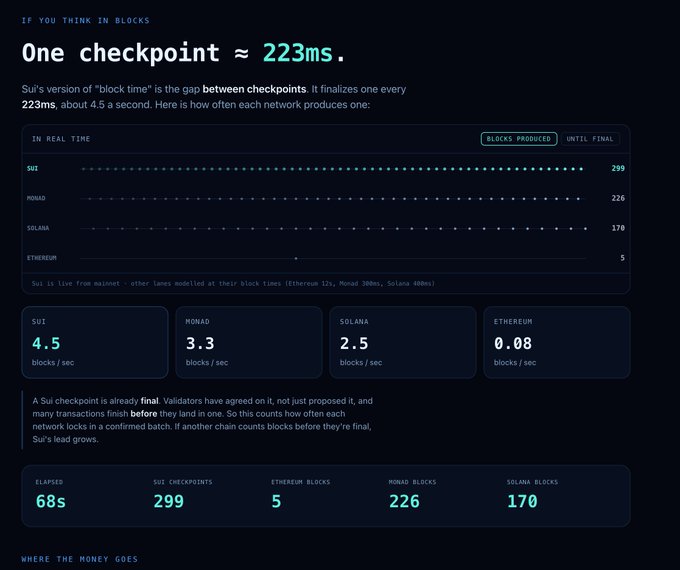Click the bold 'between checkpoints' text

pyautogui.click(x=254, y=89)
